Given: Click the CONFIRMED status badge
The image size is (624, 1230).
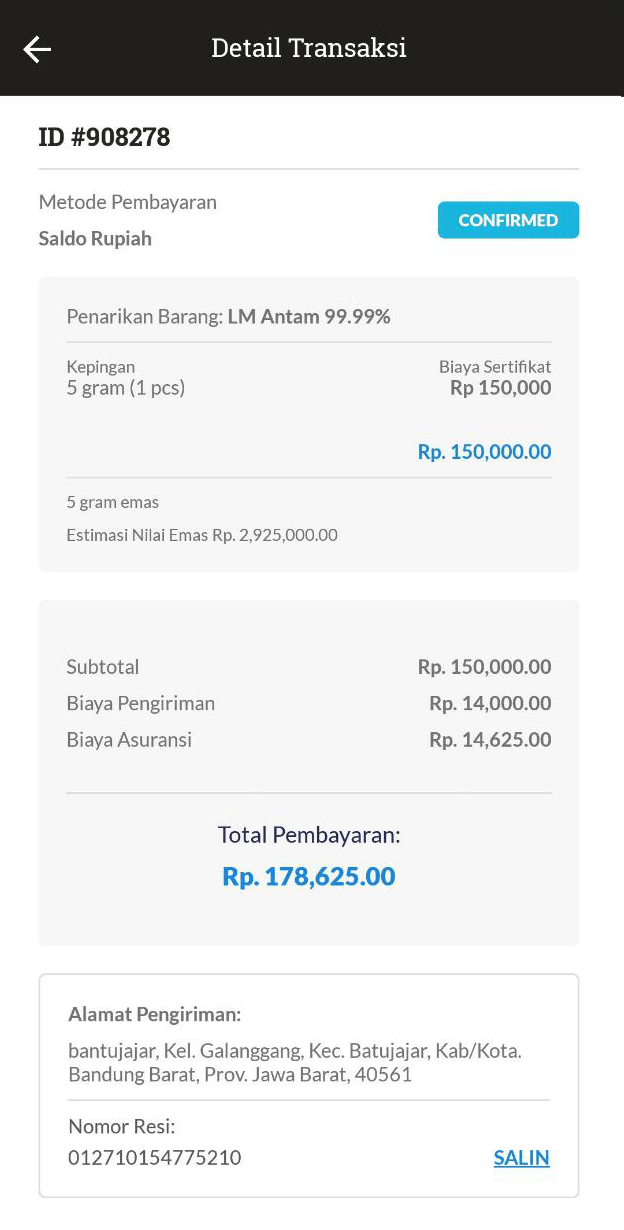Looking at the screenshot, I should pyautogui.click(x=508, y=220).
